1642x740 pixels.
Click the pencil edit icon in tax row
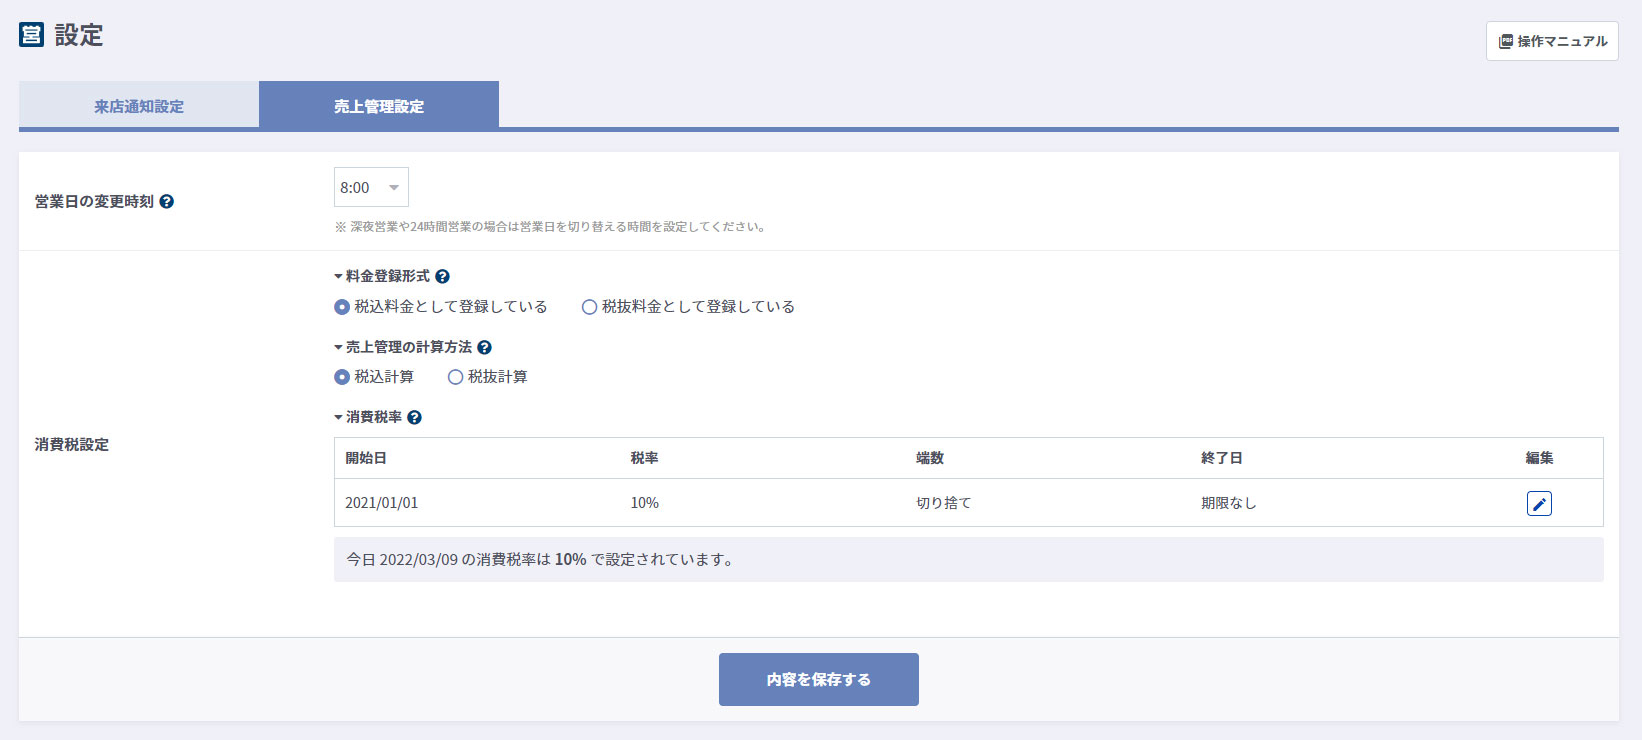[x=1539, y=504]
